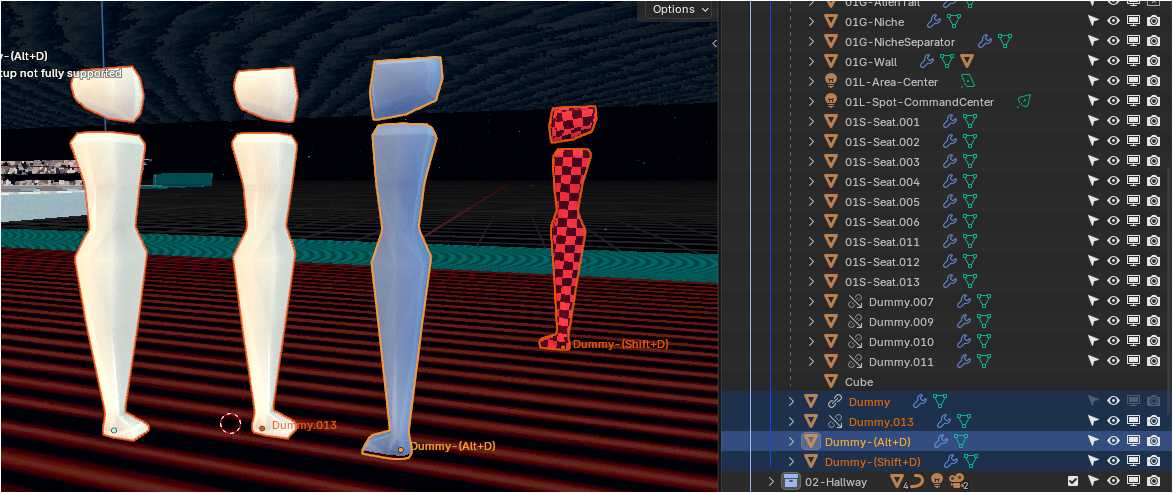The image size is (1173, 493).
Task: Click the highlighted object icon of Dummy-(Alt+D)
Action: tap(810, 441)
